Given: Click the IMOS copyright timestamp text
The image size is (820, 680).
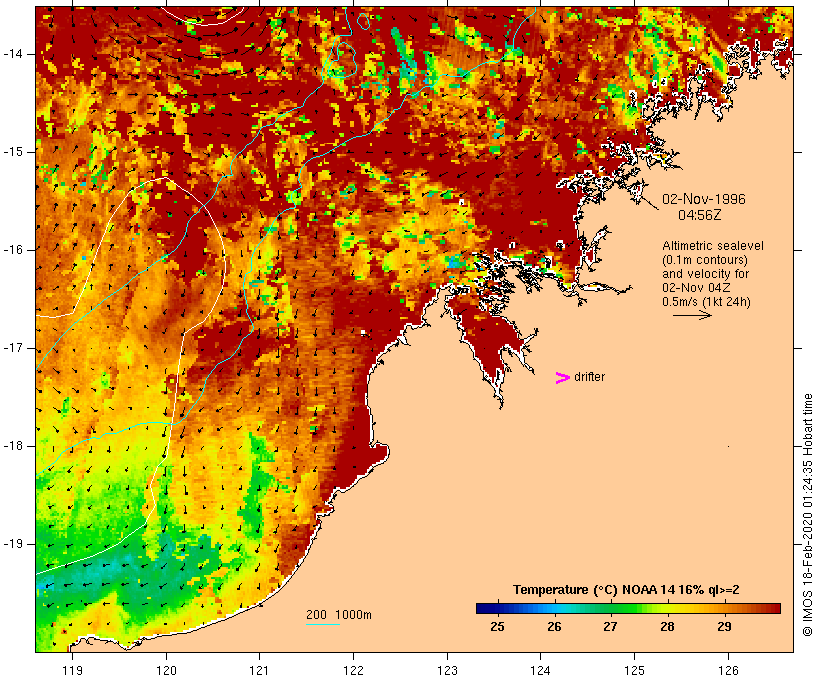Looking at the screenshot, I should (x=807, y=515).
